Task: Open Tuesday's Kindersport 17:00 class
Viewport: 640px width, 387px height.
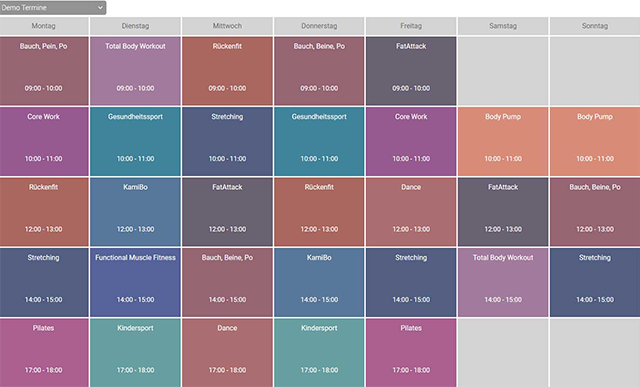Action: coord(135,353)
